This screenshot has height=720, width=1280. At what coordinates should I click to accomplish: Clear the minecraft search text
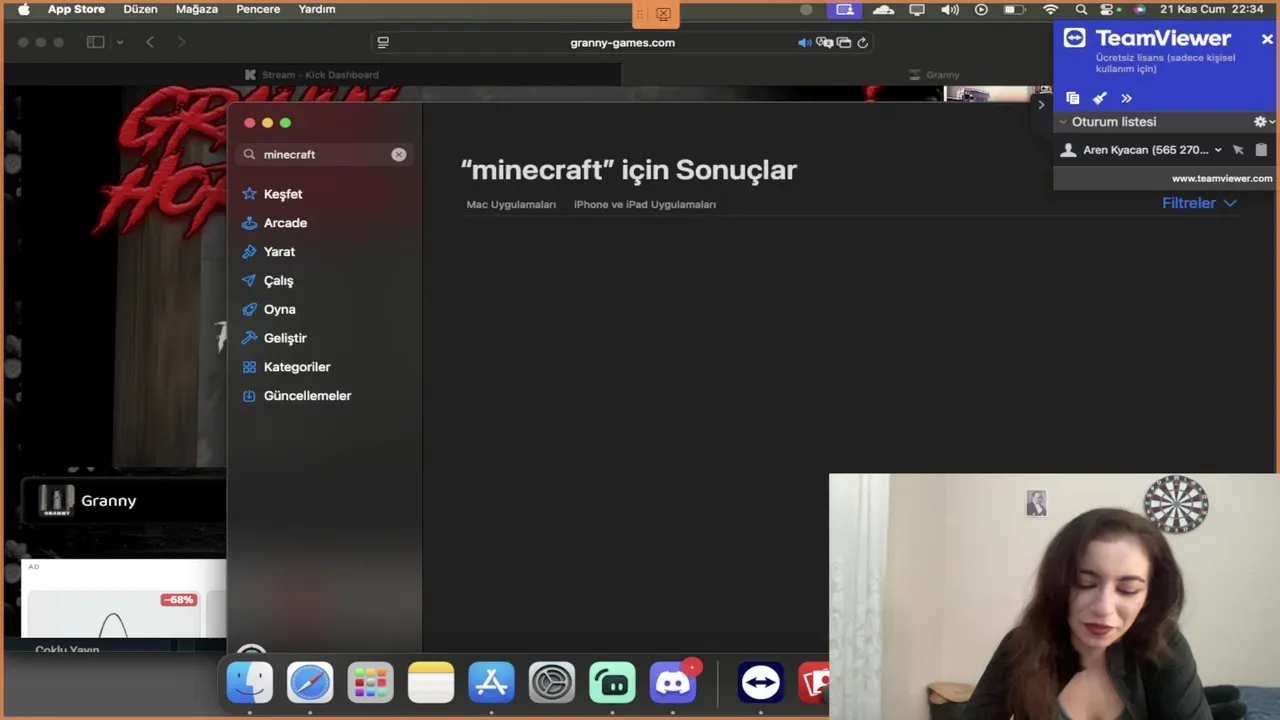coord(399,154)
